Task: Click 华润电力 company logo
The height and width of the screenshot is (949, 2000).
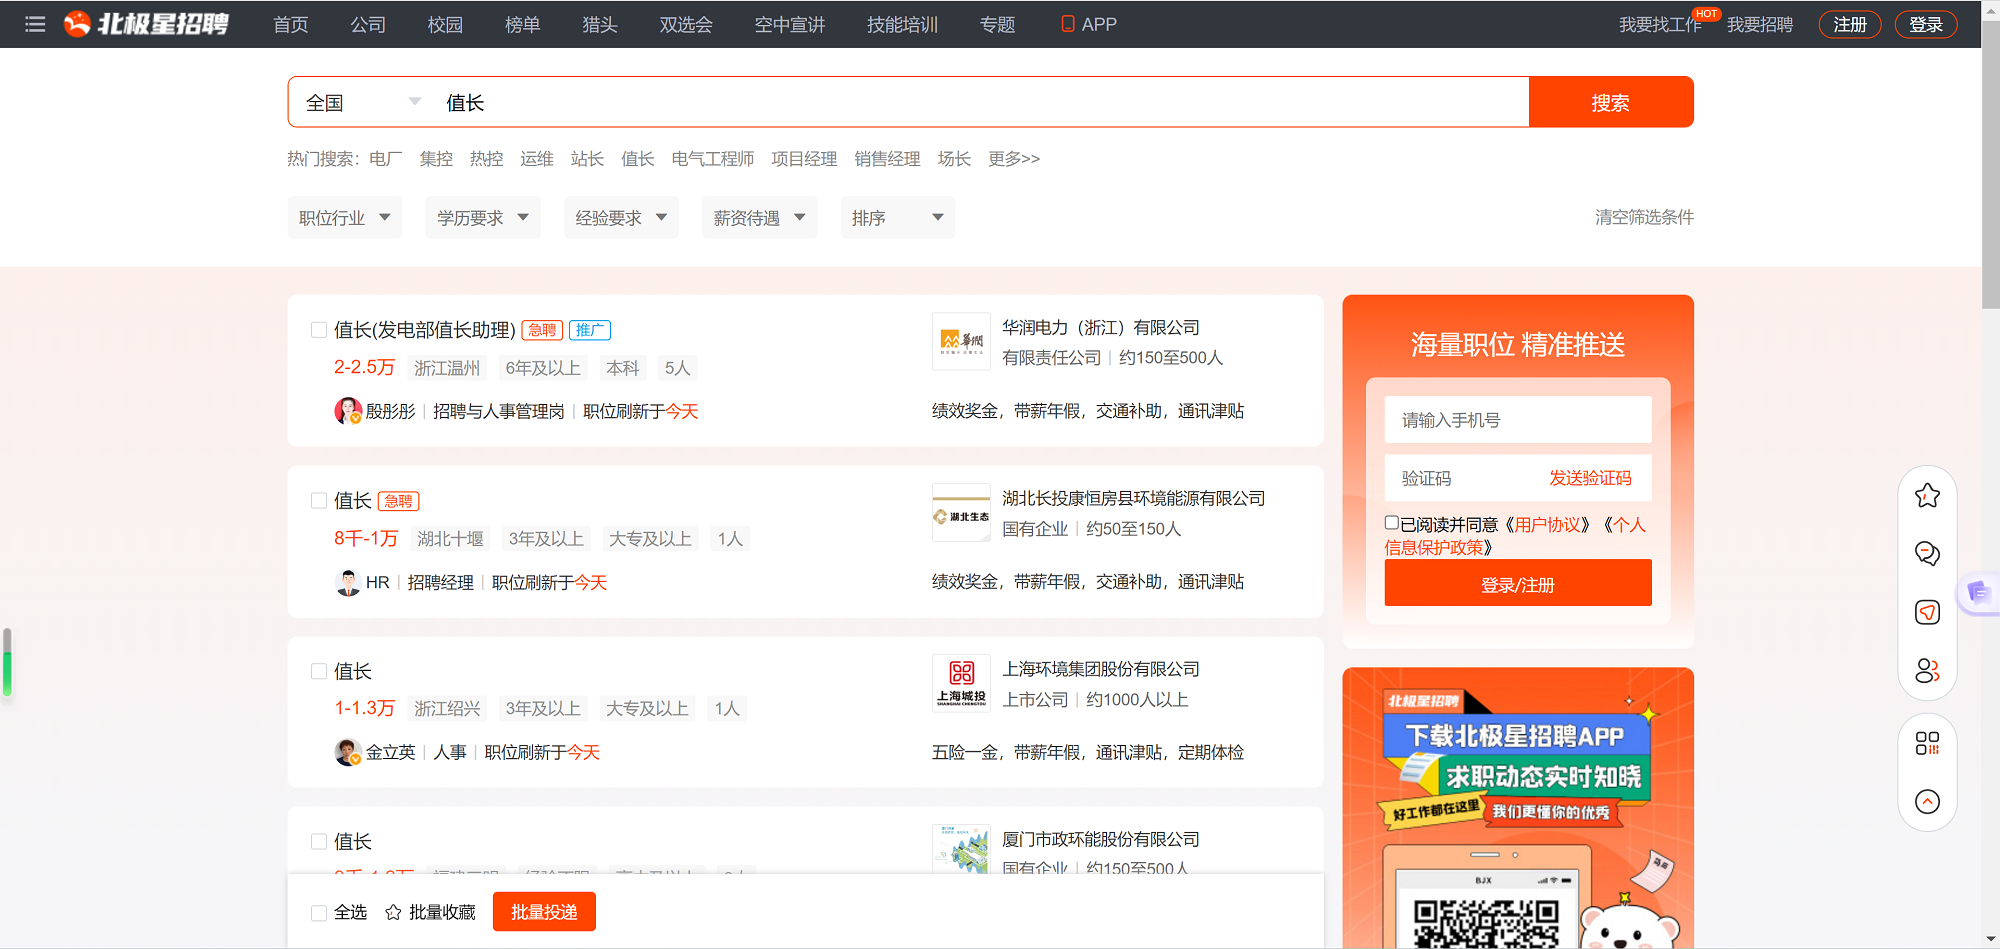Action: coord(961,341)
